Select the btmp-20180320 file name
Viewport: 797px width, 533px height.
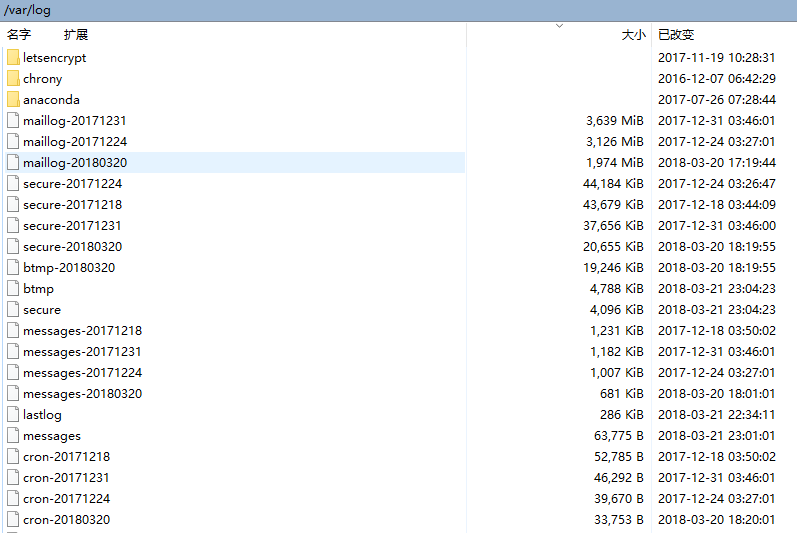tap(69, 268)
